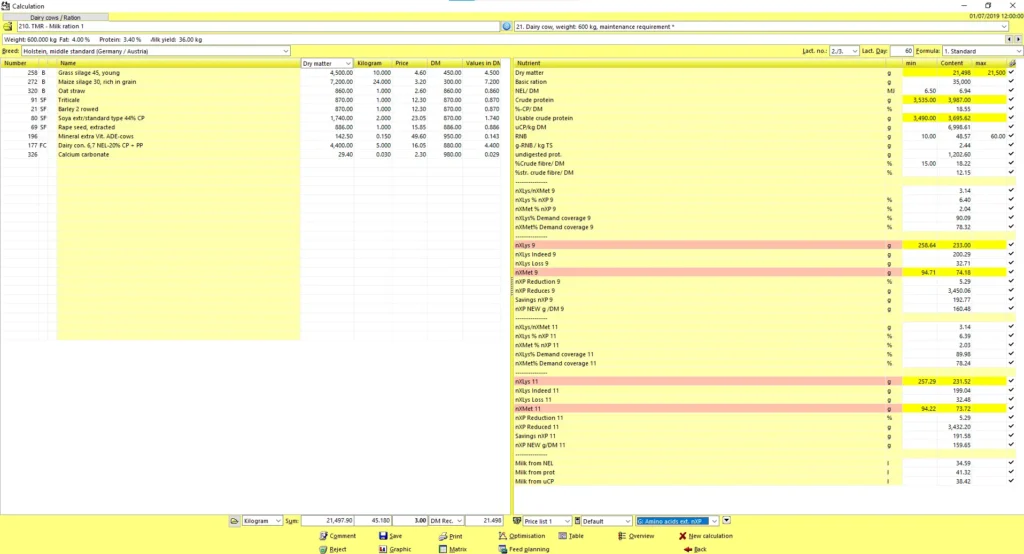Image resolution: width=1024 pixels, height=554 pixels.
Task: Open the Overview icon
Action: coord(622,536)
